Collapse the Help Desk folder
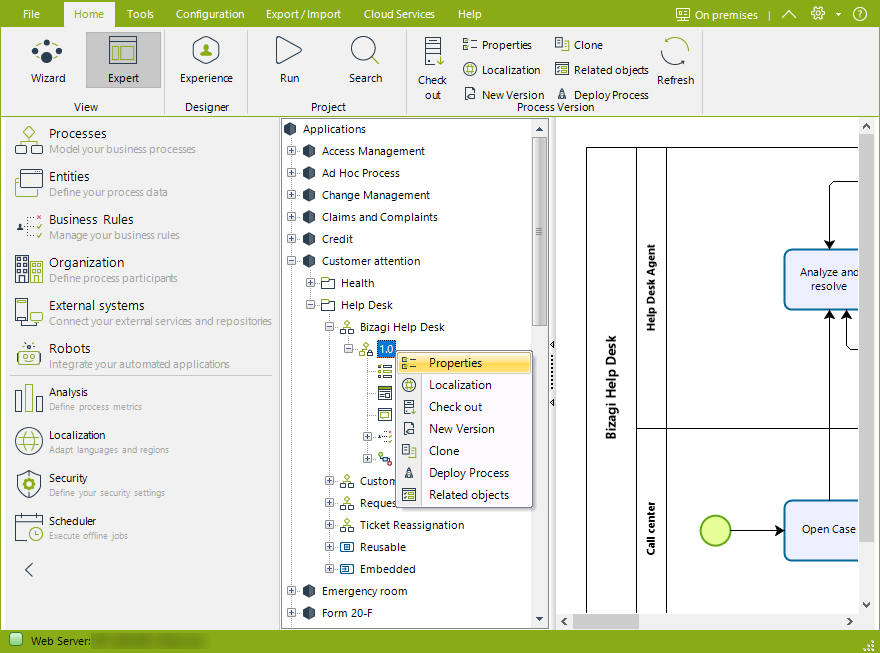The image size is (880, 653). pyautogui.click(x=310, y=305)
